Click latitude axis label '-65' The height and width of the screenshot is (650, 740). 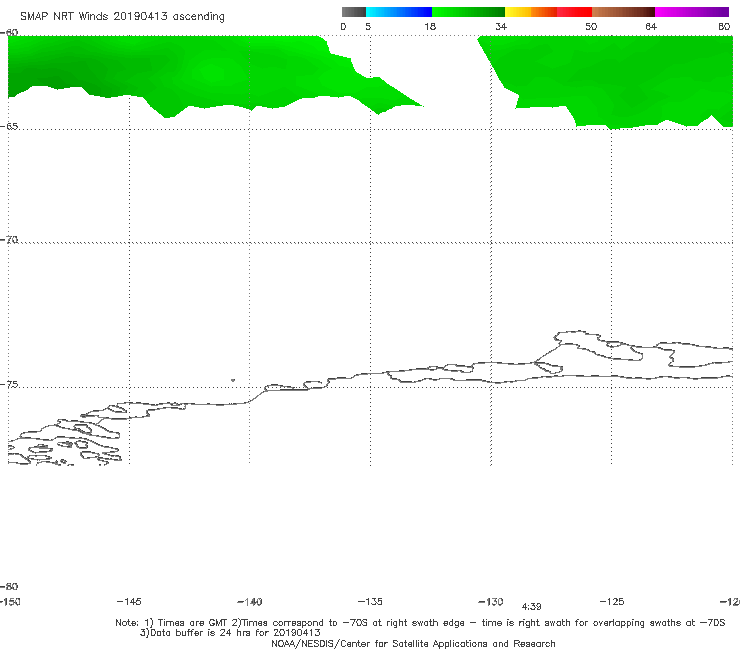pyautogui.click(x=9, y=127)
